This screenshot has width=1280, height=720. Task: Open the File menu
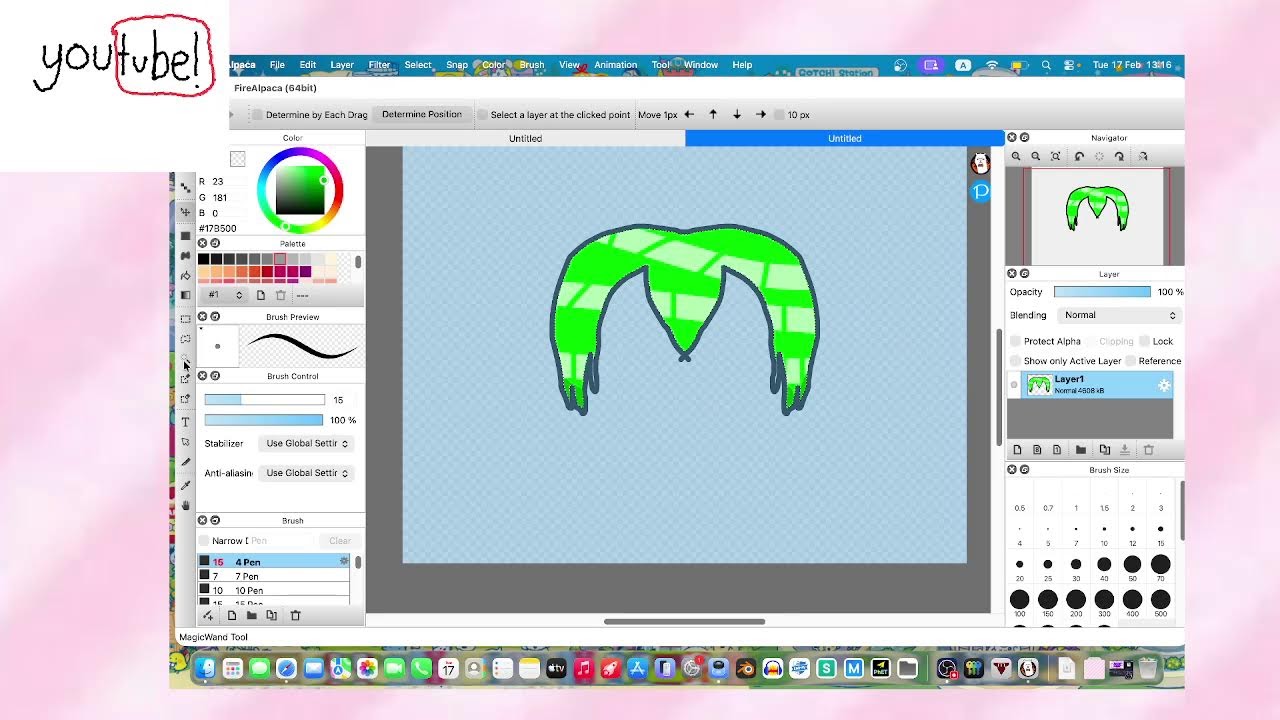point(277,65)
